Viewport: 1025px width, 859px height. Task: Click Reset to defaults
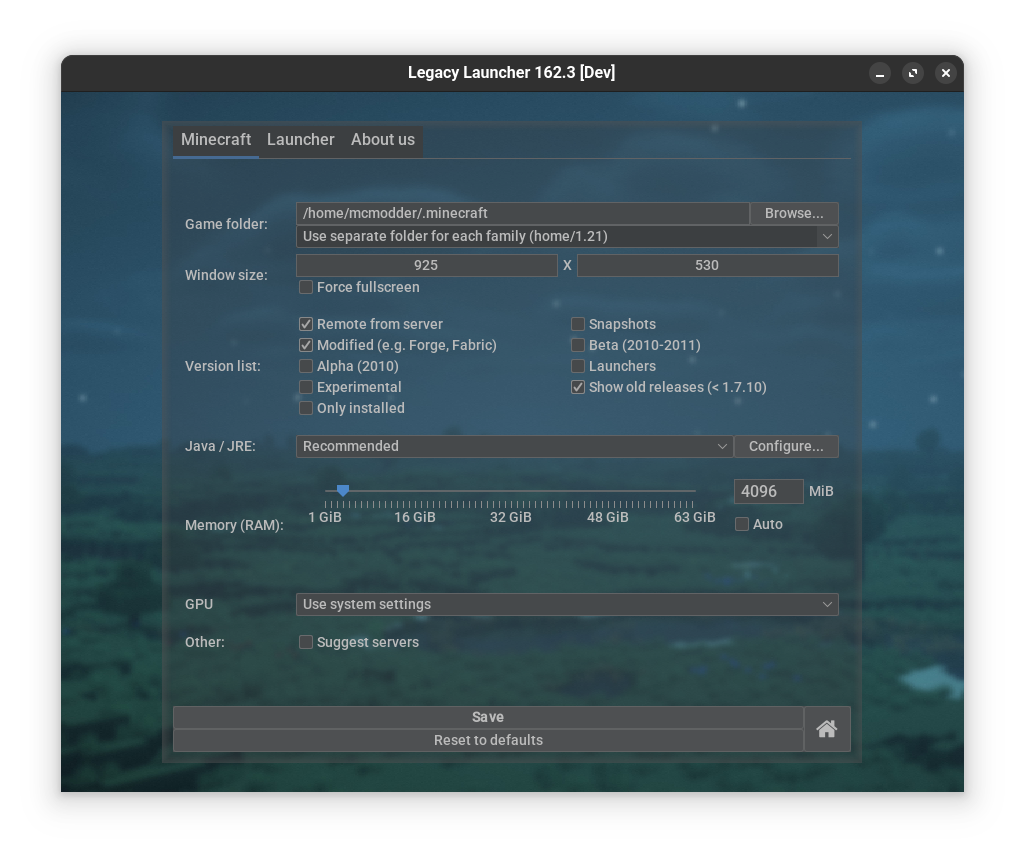coord(488,741)
